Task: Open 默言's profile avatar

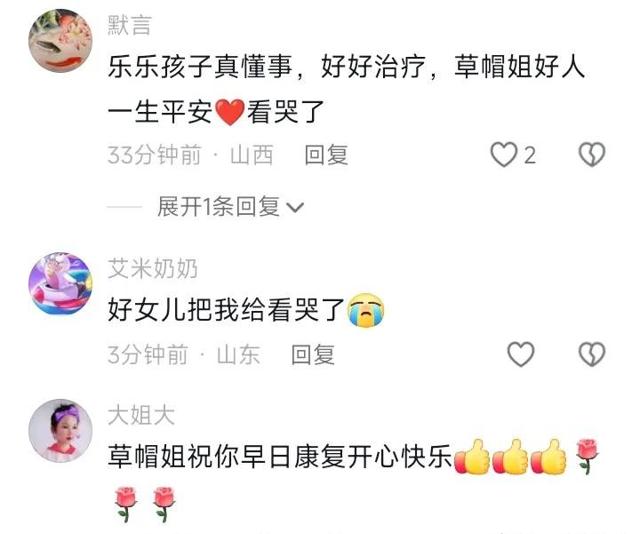Action: pos(60,41)
